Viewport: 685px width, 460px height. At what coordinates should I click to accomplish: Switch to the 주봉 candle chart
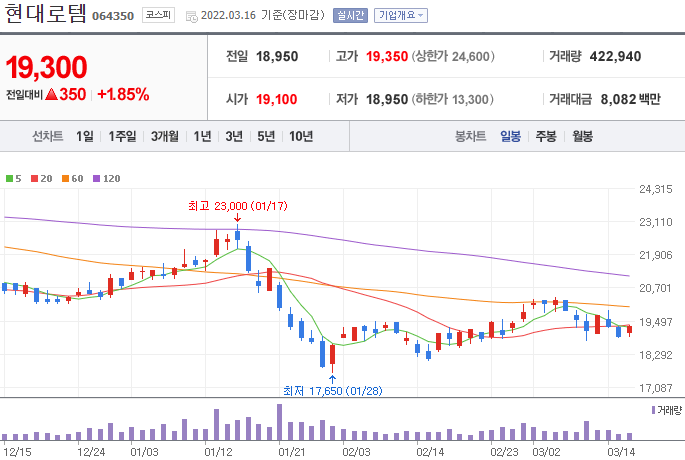(x=546, y=136)
